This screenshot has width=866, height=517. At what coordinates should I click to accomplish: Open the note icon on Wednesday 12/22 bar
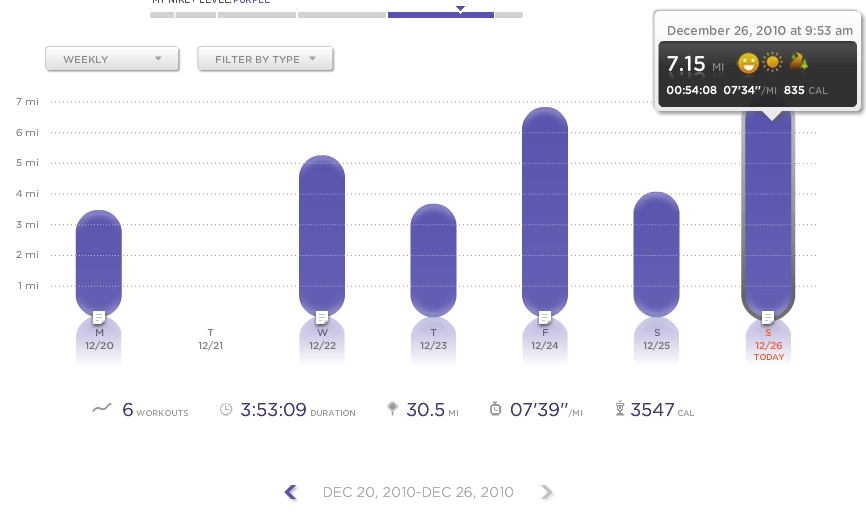322,317
